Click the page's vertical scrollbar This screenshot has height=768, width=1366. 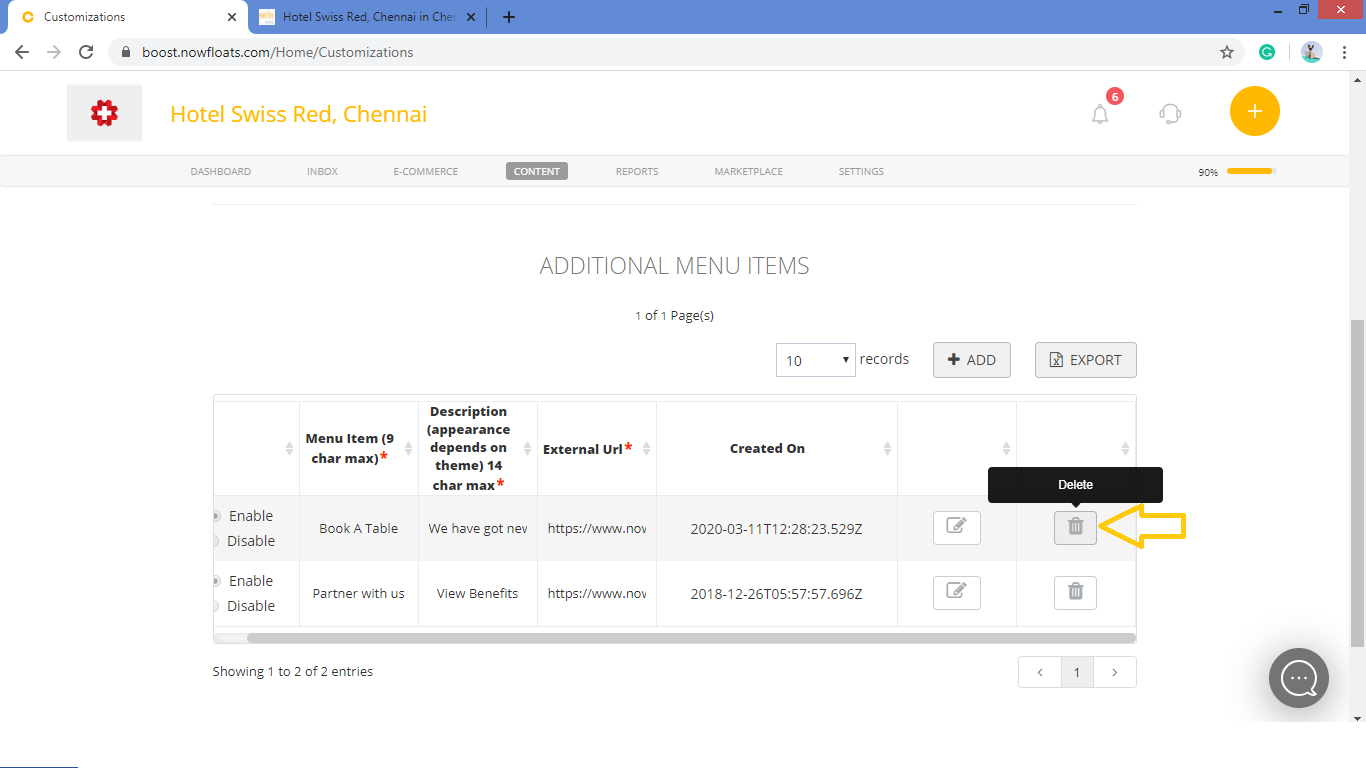1357,483
